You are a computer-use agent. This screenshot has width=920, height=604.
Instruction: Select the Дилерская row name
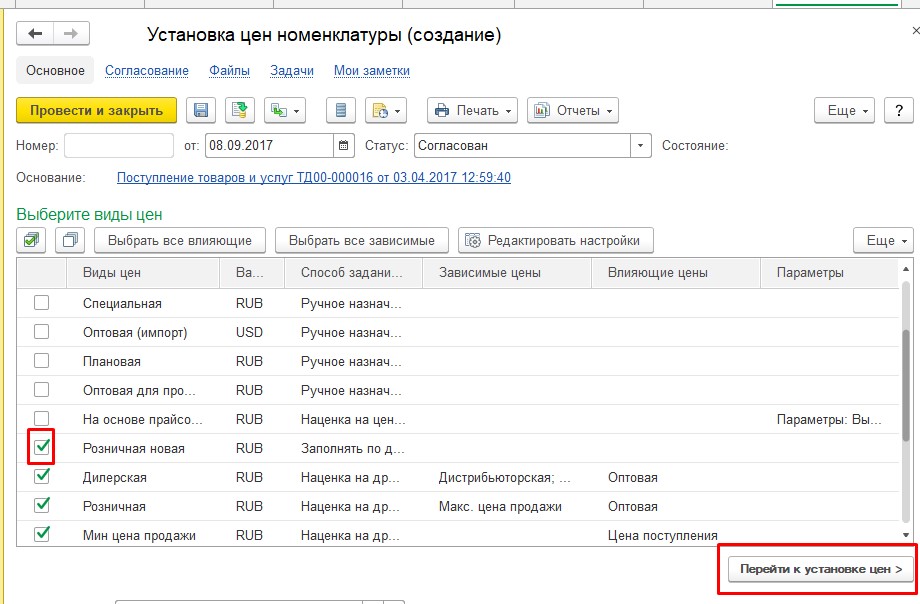click(114, 477)
